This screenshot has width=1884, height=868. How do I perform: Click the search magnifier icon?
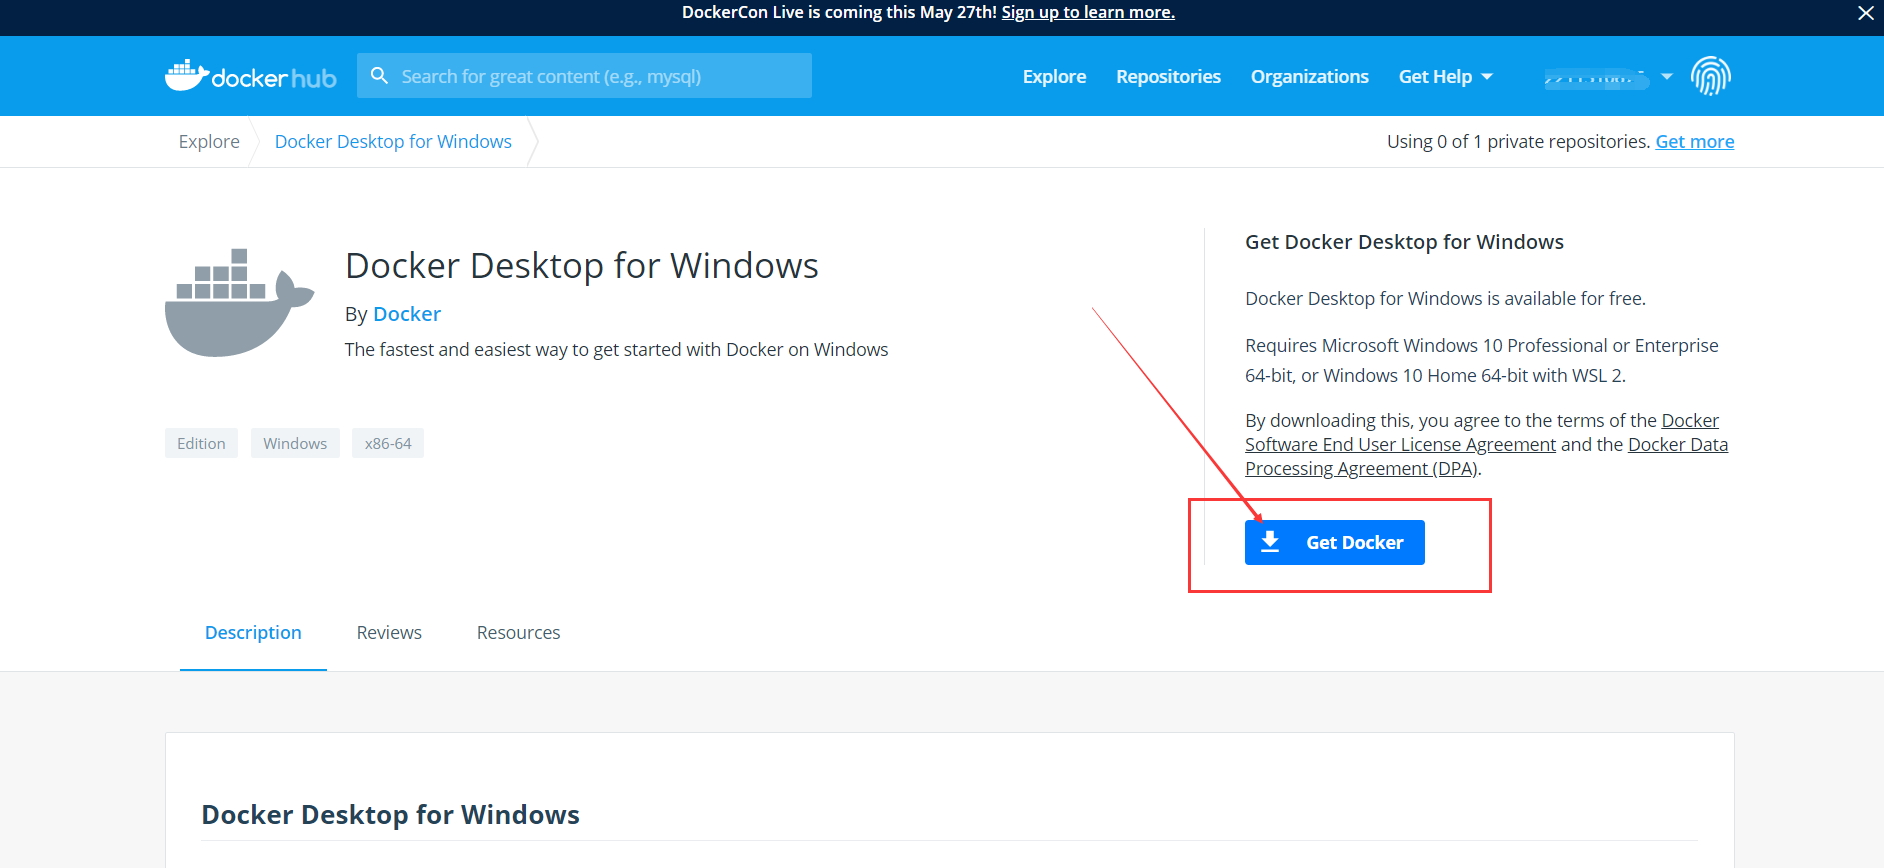coord(379,76)
